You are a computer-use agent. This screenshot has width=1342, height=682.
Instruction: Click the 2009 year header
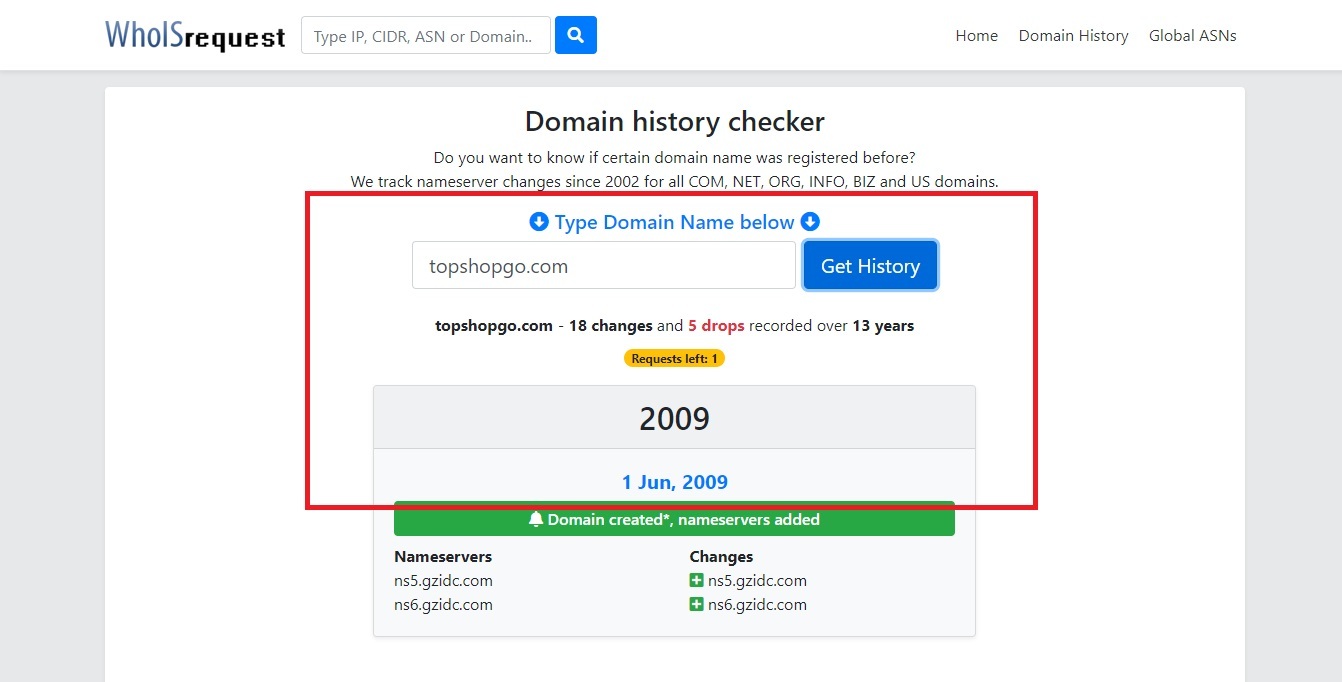point(674,418)
